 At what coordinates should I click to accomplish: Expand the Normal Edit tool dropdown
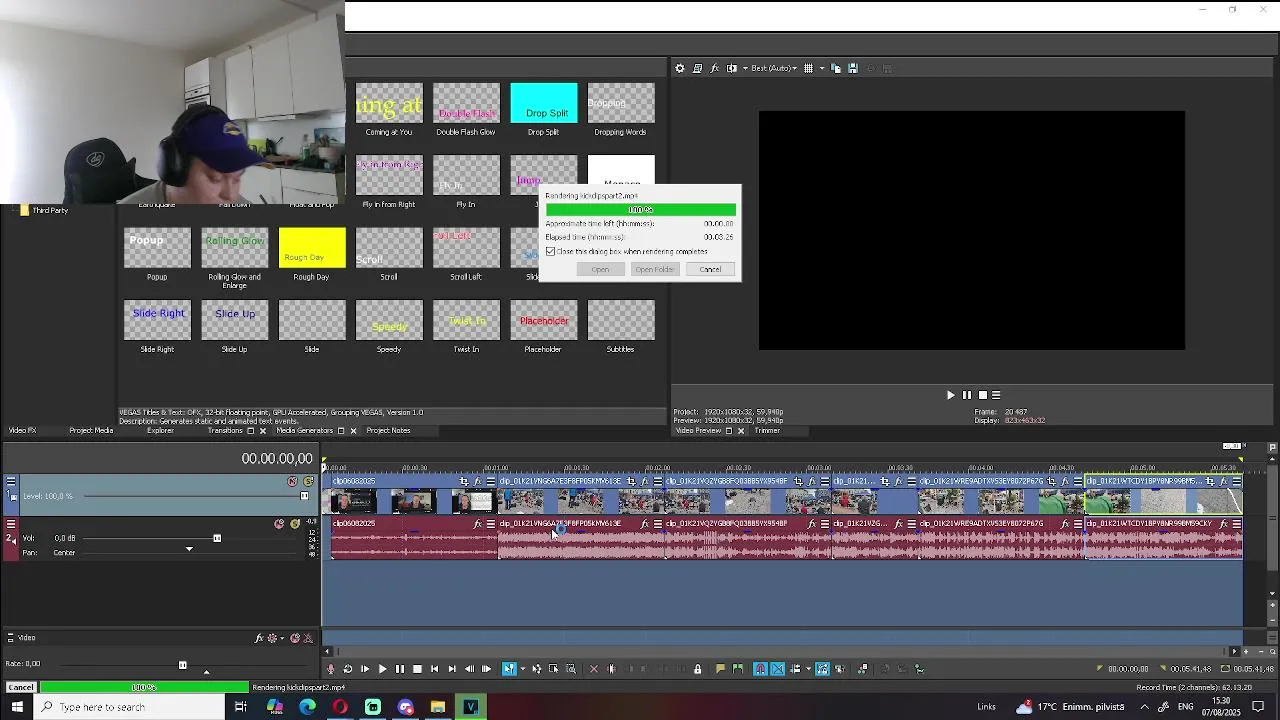pyautogui.click(x=521, y=669)
